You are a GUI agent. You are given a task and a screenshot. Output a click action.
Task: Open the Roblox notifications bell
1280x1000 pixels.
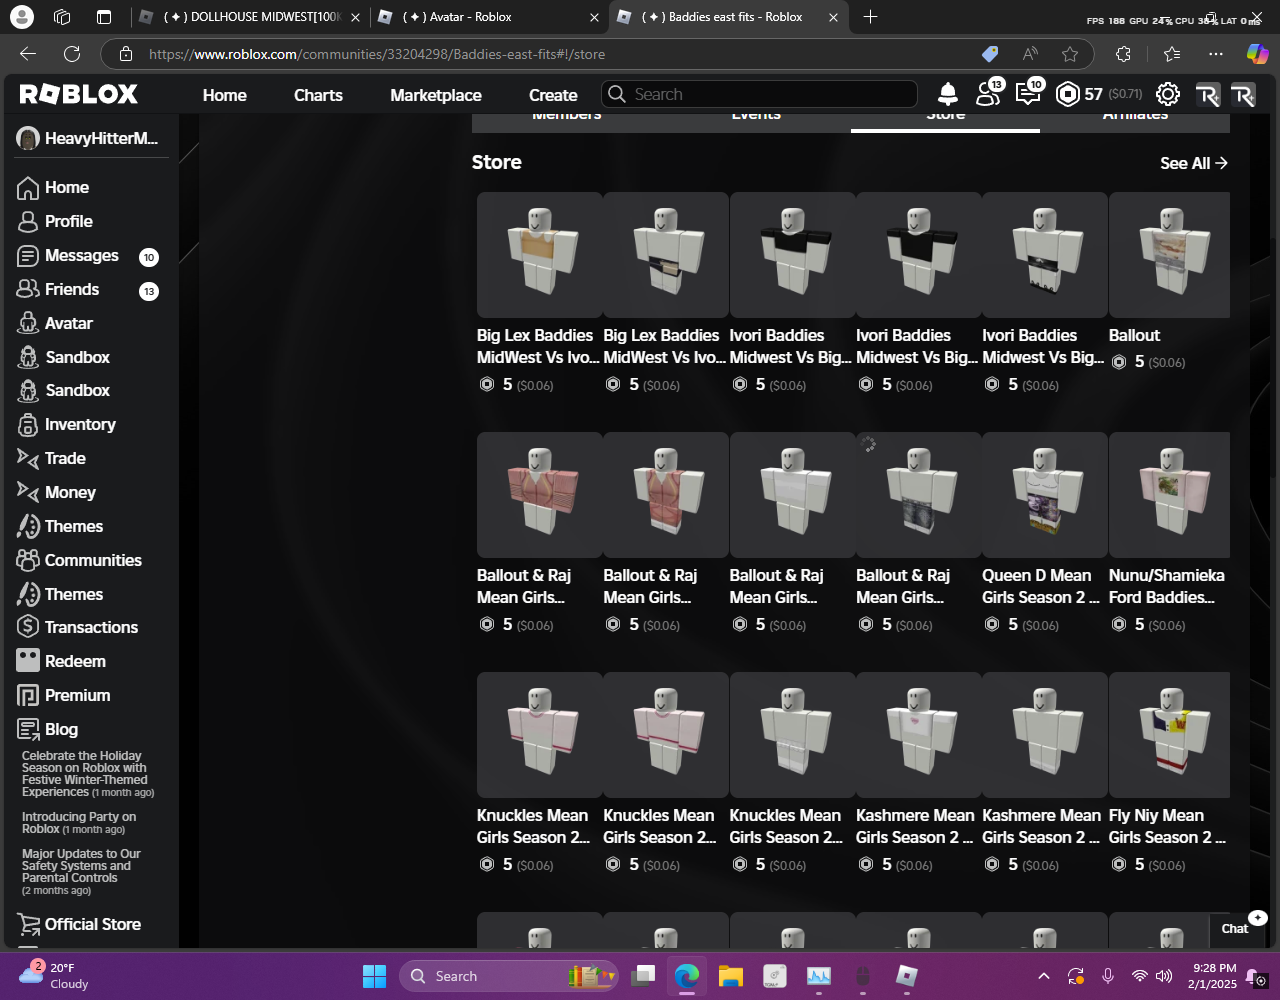[947, 94]
